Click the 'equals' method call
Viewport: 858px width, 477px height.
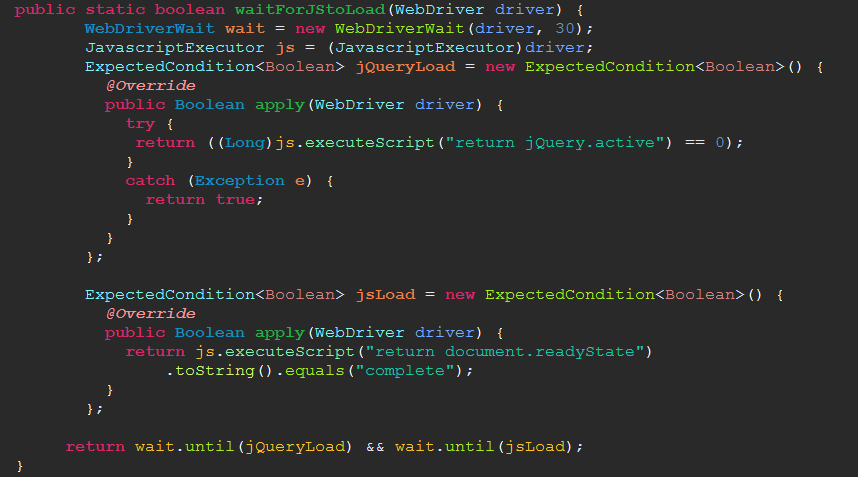click(314, 371)
